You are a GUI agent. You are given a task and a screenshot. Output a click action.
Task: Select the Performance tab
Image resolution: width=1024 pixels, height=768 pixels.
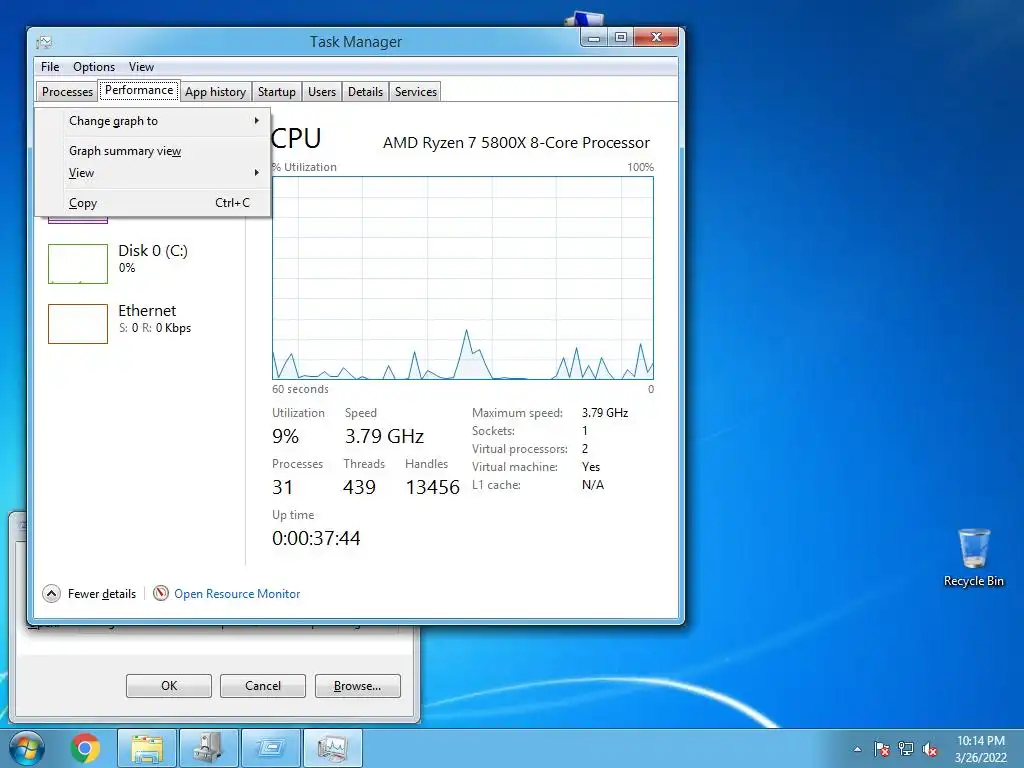tap(139, 90)
